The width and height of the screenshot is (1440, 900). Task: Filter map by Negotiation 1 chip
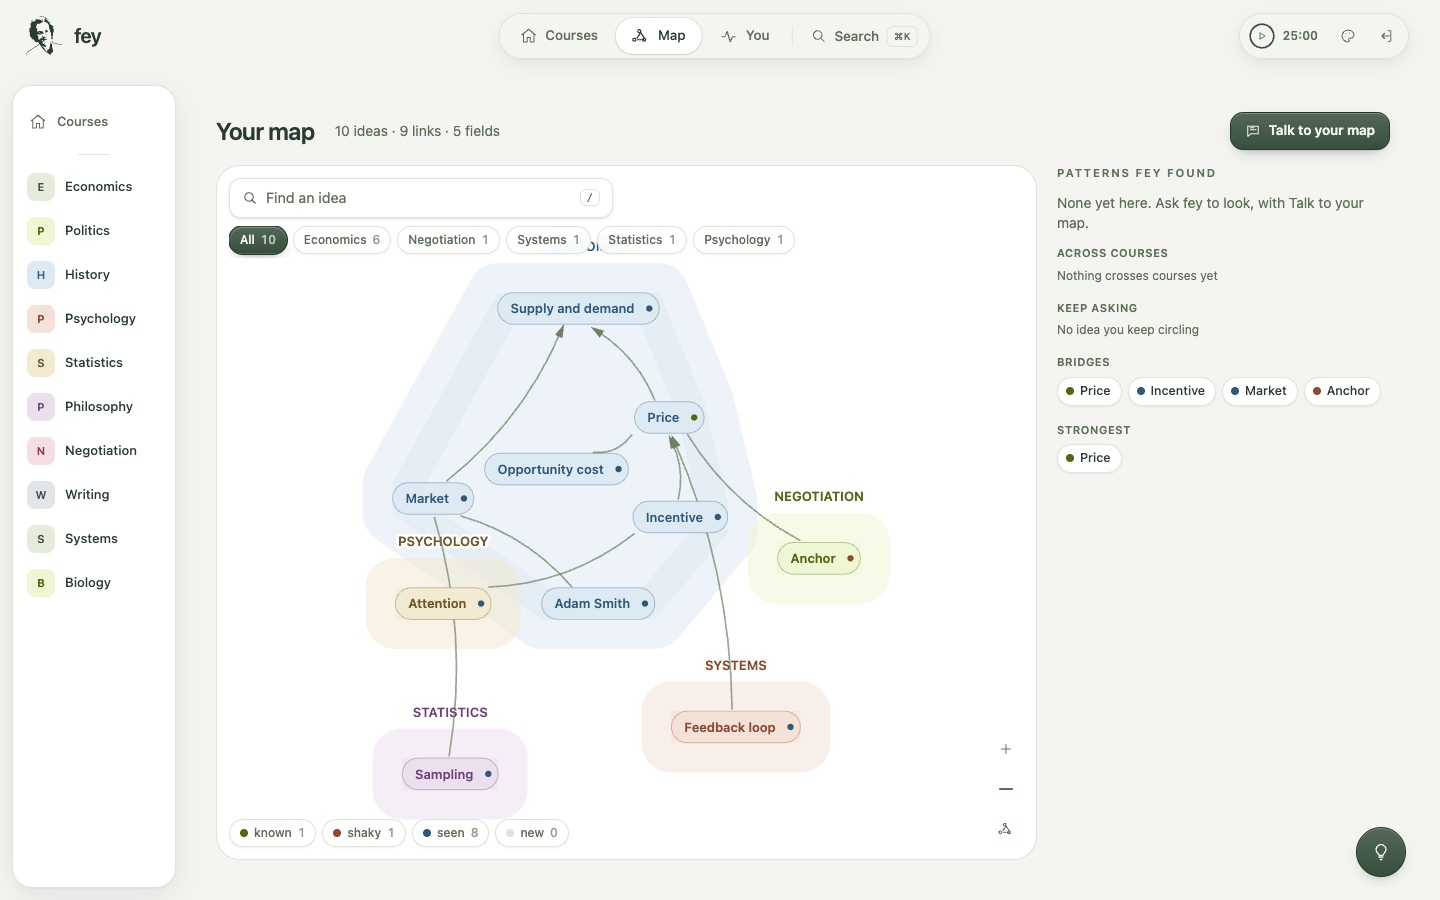[x=448, y=240]
